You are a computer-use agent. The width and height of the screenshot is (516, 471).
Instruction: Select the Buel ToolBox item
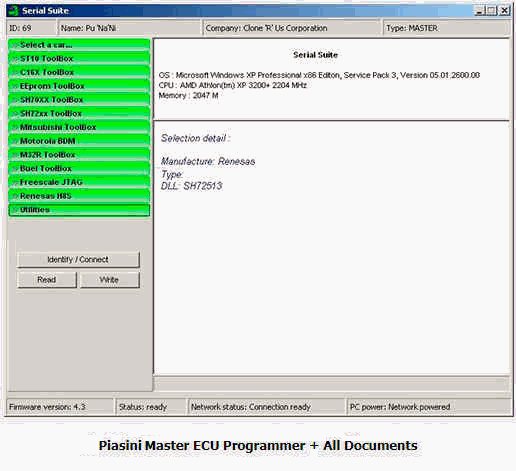(79, 168)
